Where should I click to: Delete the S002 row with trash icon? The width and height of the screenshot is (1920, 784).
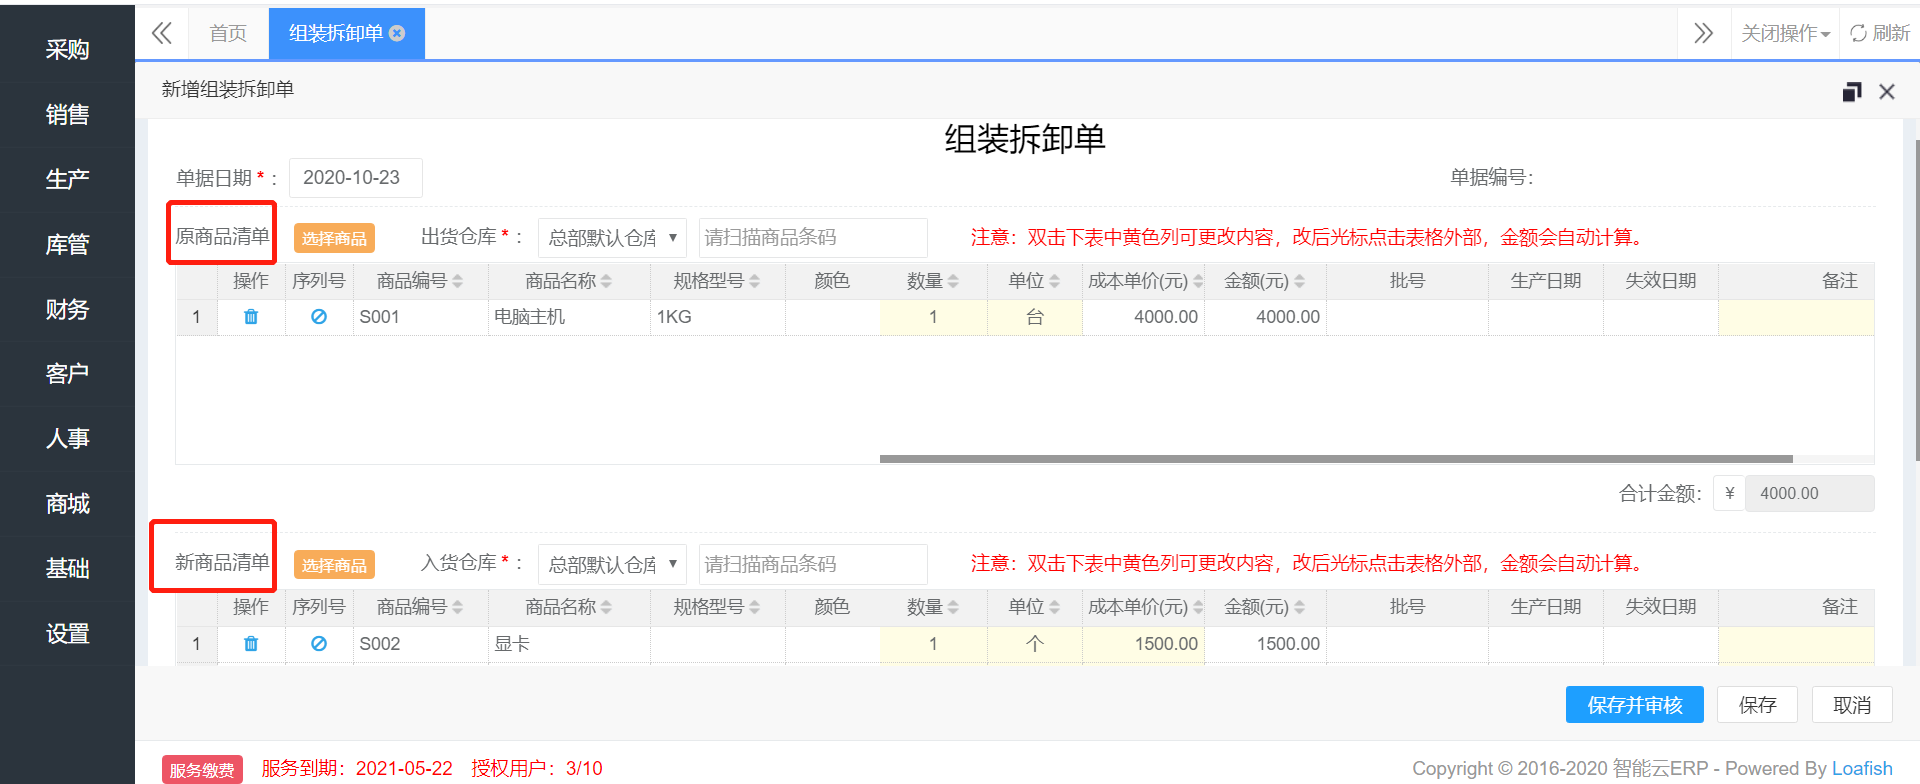pyautogui.click(x=251, y=644)
